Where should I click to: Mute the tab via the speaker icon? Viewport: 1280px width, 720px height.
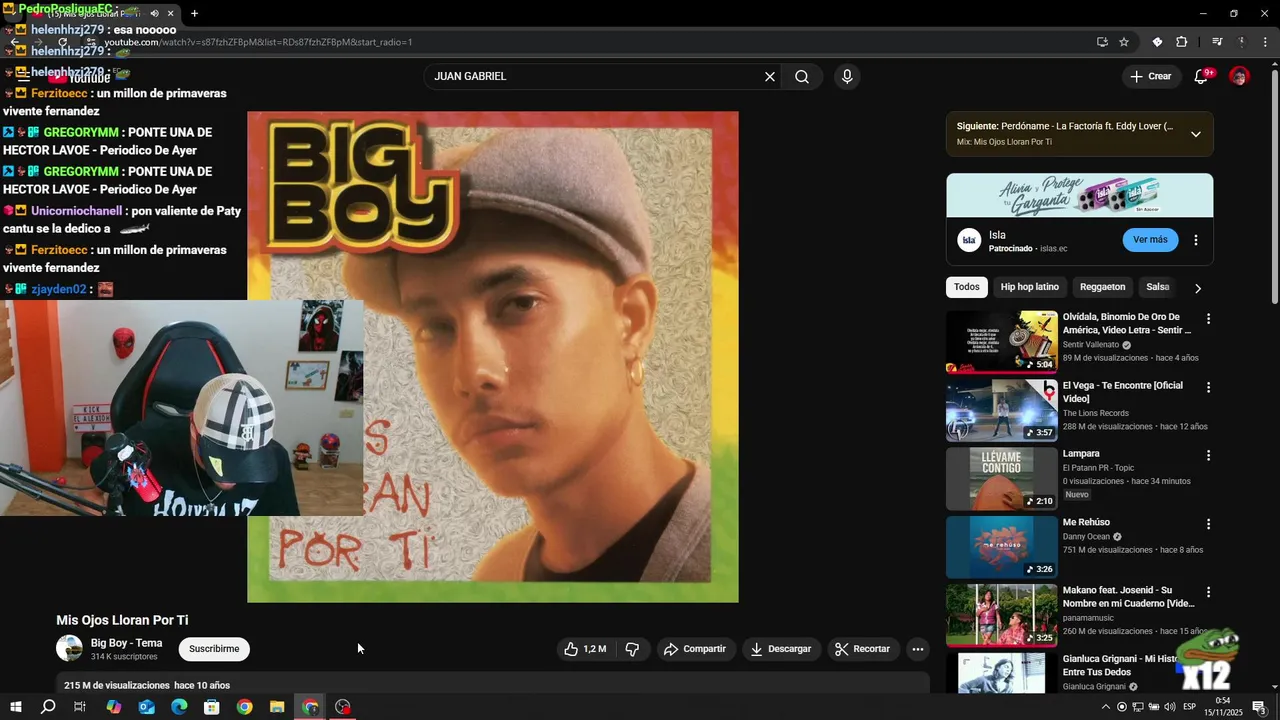tap(154, 13)
